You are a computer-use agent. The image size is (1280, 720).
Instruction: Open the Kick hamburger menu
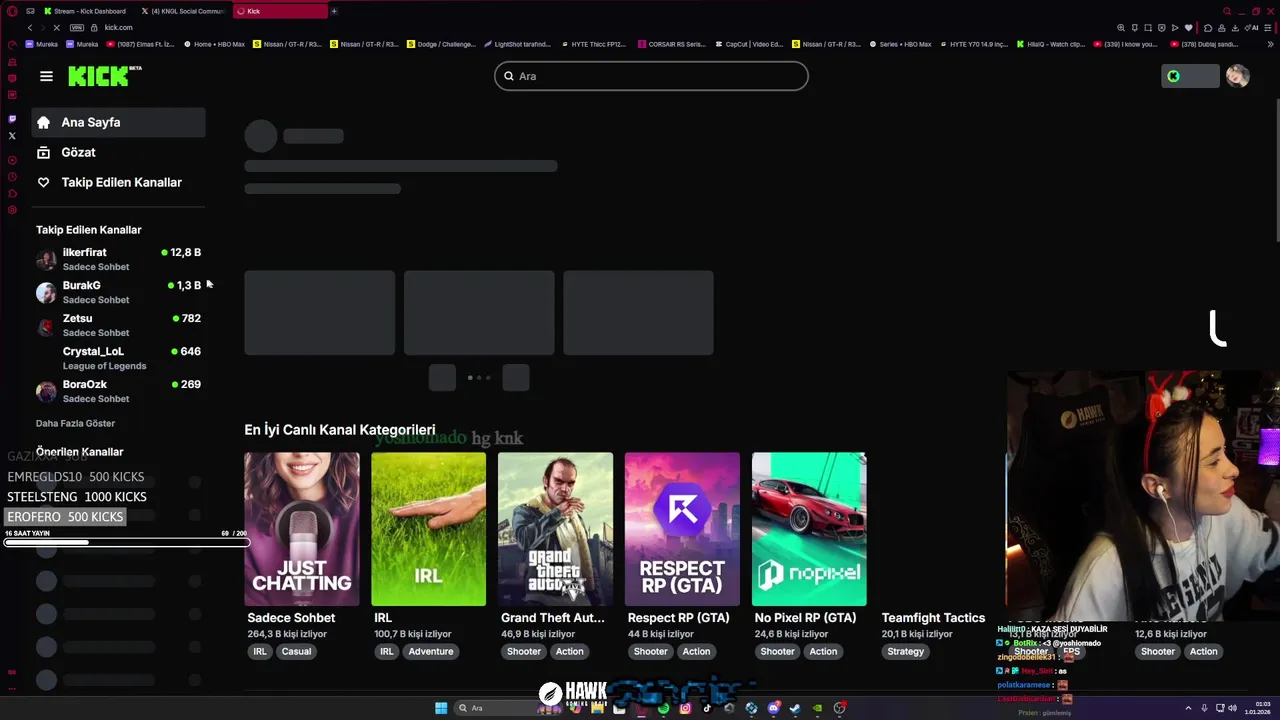[46, 76]
